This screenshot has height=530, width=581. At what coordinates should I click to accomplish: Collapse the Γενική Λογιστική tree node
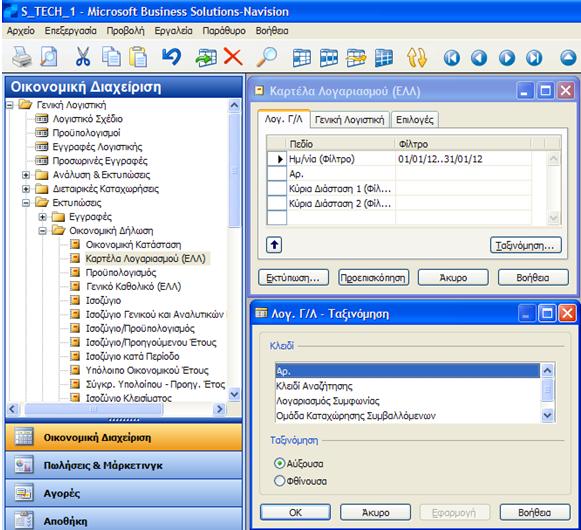pos(10,105)
